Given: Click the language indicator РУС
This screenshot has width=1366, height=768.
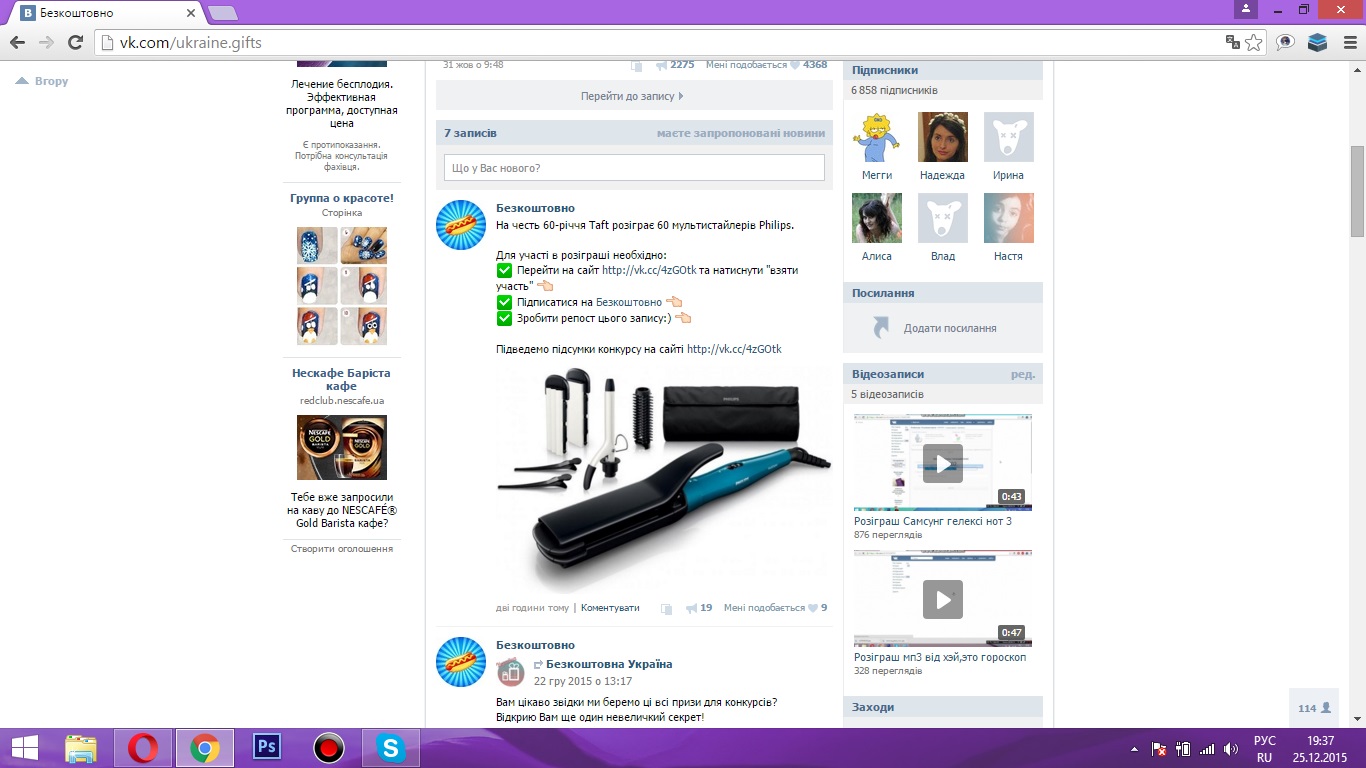Looking at the screenshot, I should [x=1265, y=740].
